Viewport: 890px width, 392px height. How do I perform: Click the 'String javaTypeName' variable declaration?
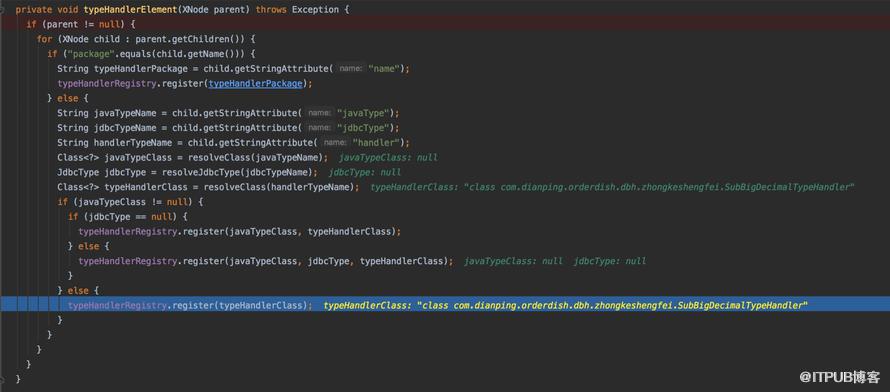click(108, 113)
